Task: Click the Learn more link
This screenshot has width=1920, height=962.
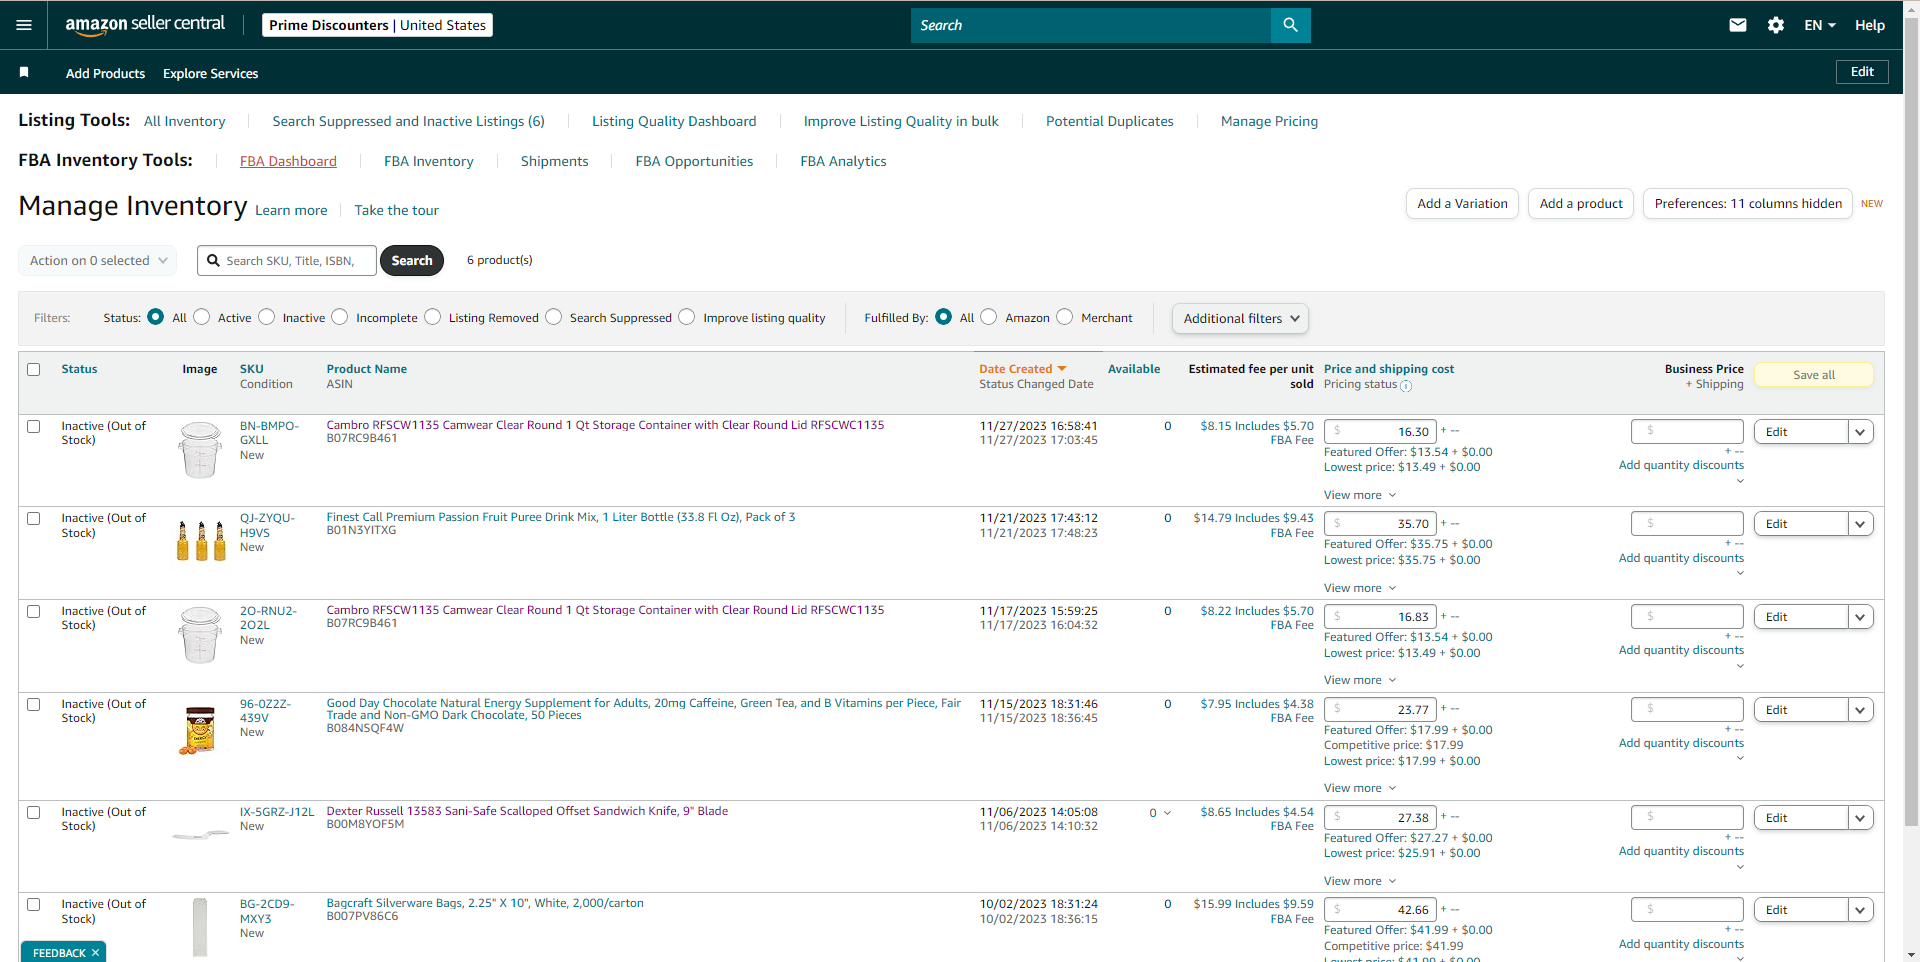Action: click(291, 210)
